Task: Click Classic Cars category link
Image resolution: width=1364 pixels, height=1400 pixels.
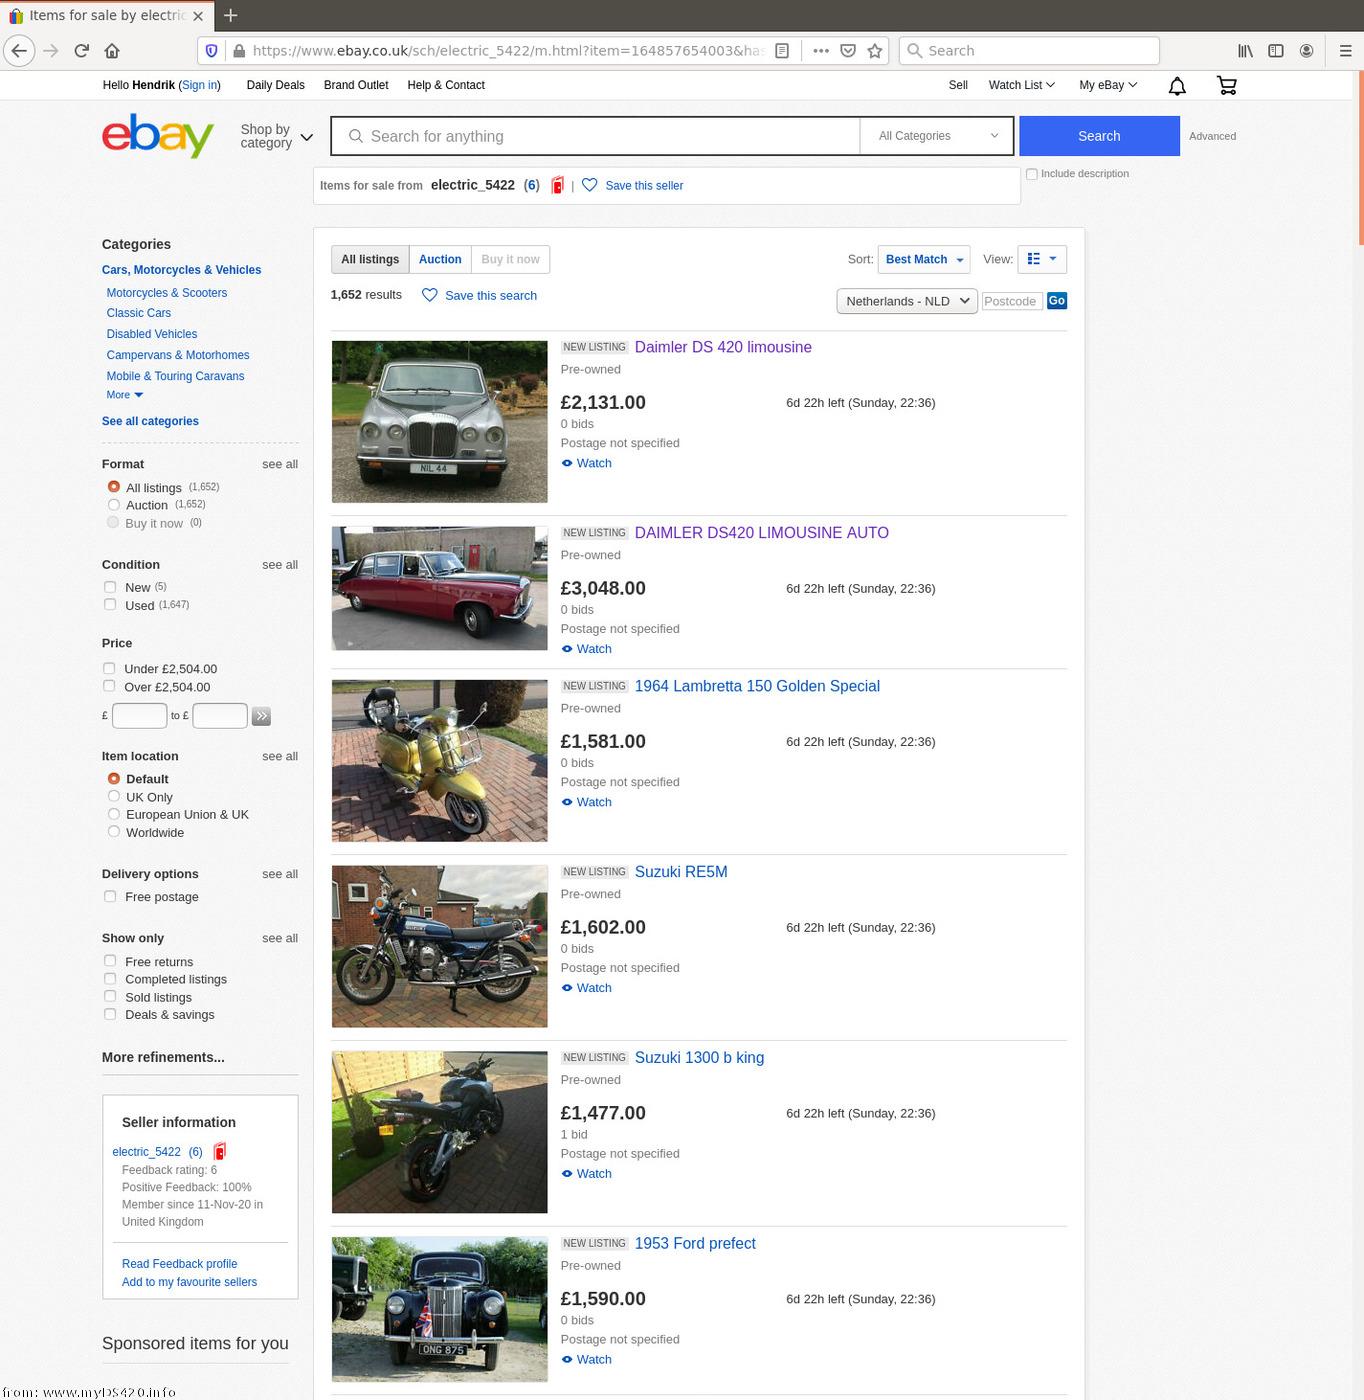Action: [139, 313]
